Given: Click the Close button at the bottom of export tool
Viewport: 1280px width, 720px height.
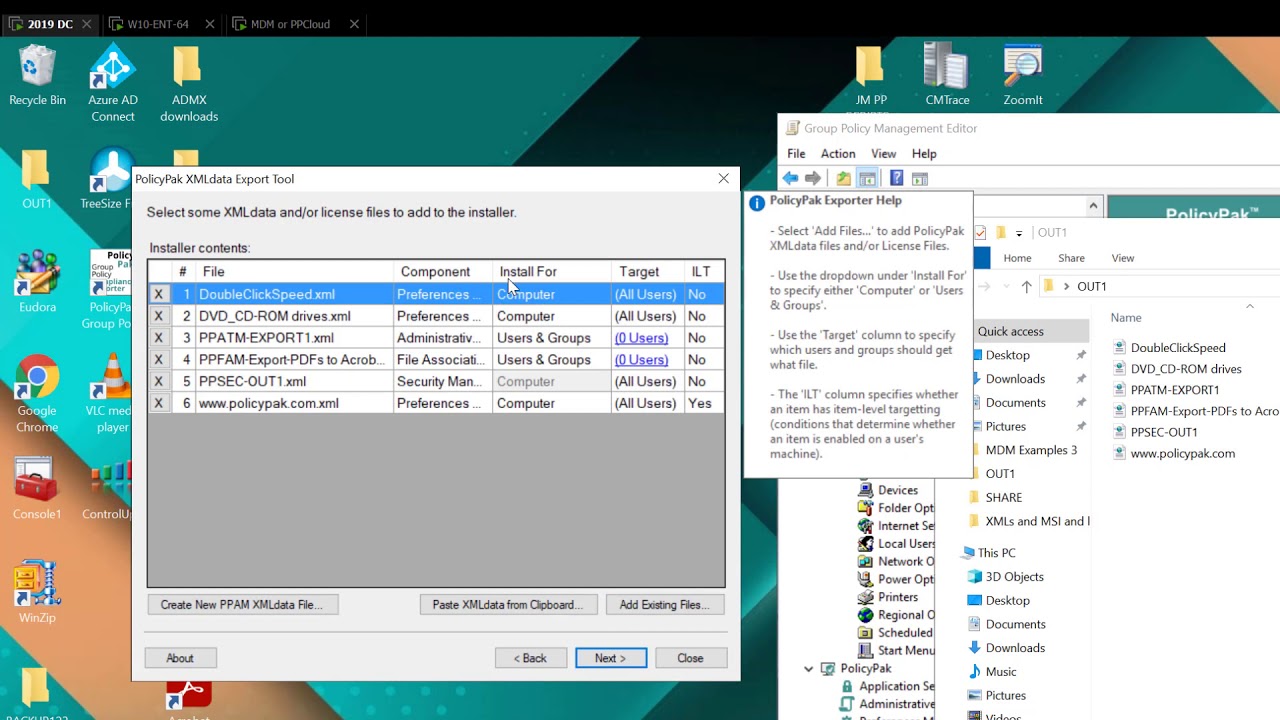Looking at the screenshot, I should (x=690, y=658).
